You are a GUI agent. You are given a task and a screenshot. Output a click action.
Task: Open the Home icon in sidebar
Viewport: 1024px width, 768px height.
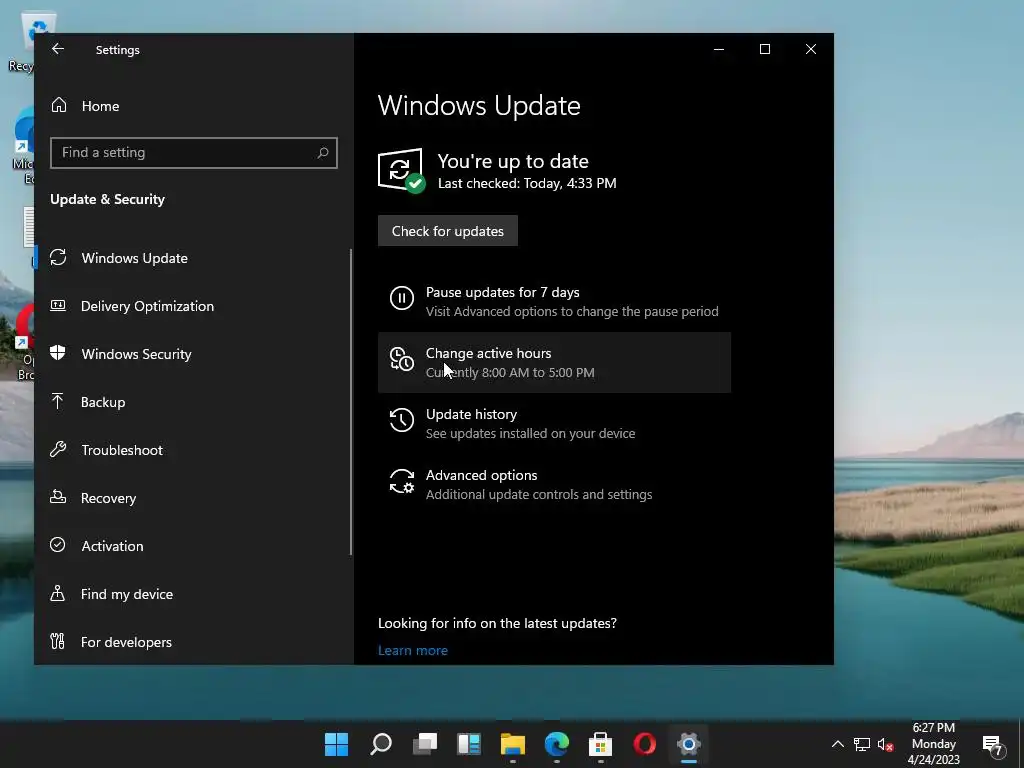[x=59, y=105]
